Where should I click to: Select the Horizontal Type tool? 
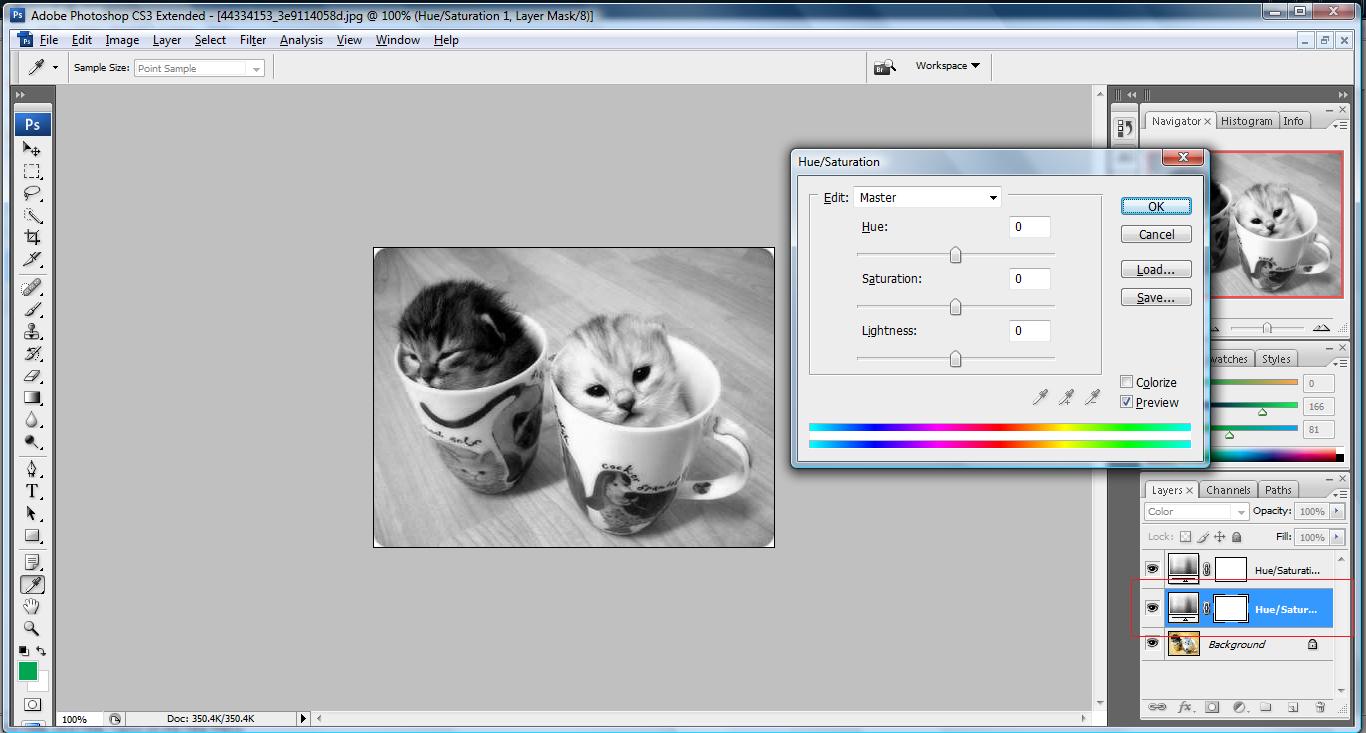point(32,491)
